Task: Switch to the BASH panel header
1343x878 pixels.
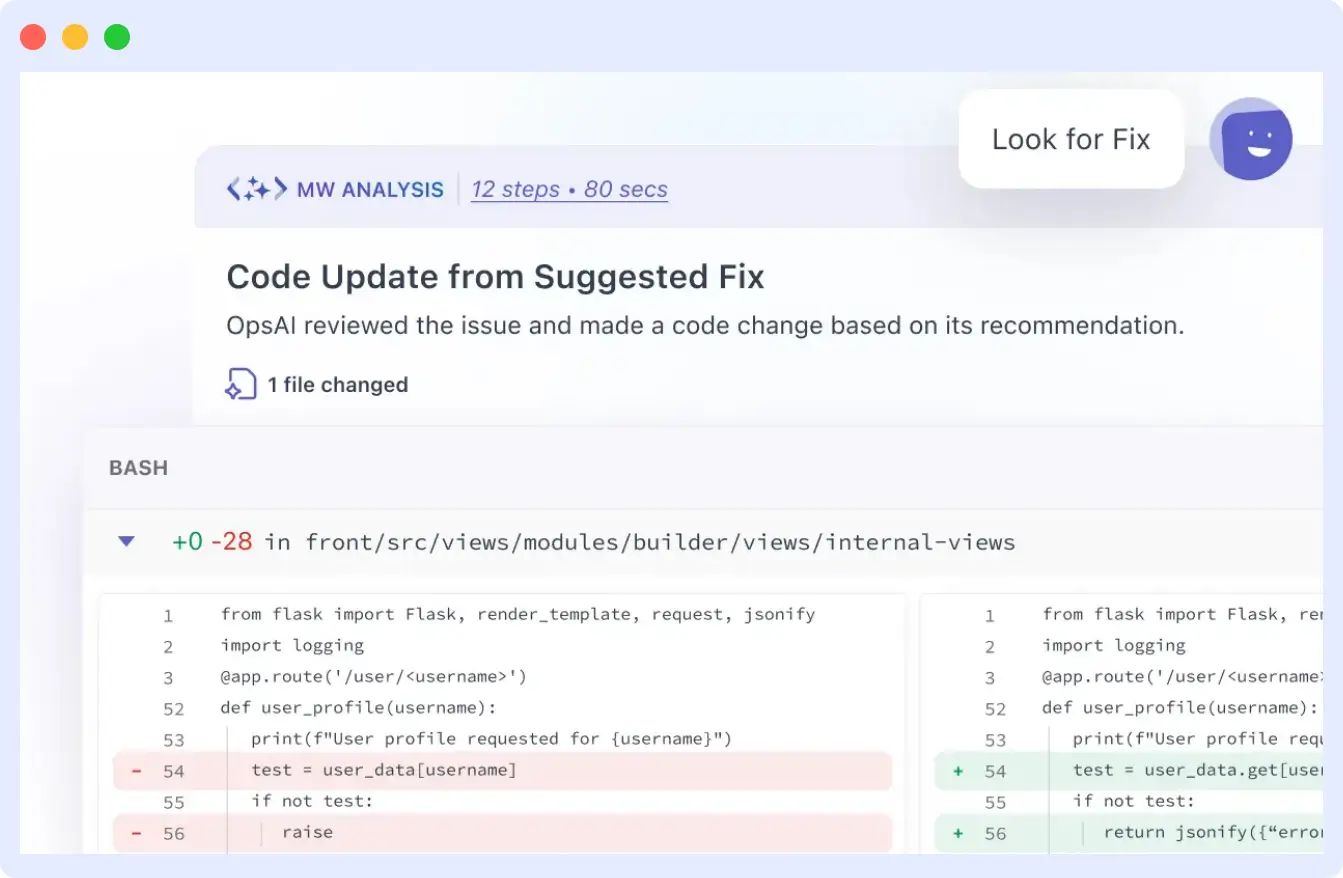Action: coord(138,468)
